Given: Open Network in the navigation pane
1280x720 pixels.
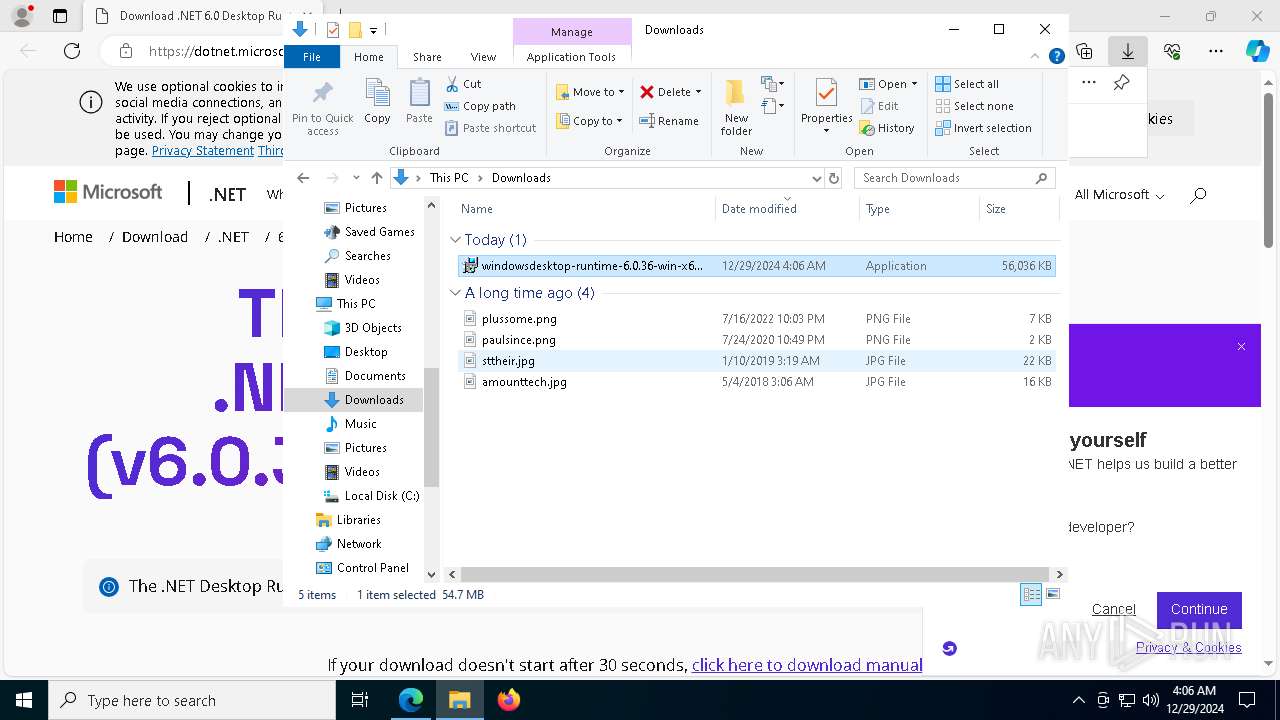Looking at the screenshot, I should (359, 544).
